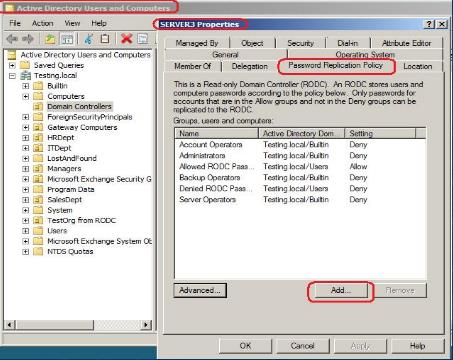Click the SalesDept OU folder icon
This screenshot has height=360, width=453.
pyautogui.click(x=38, y=200)
